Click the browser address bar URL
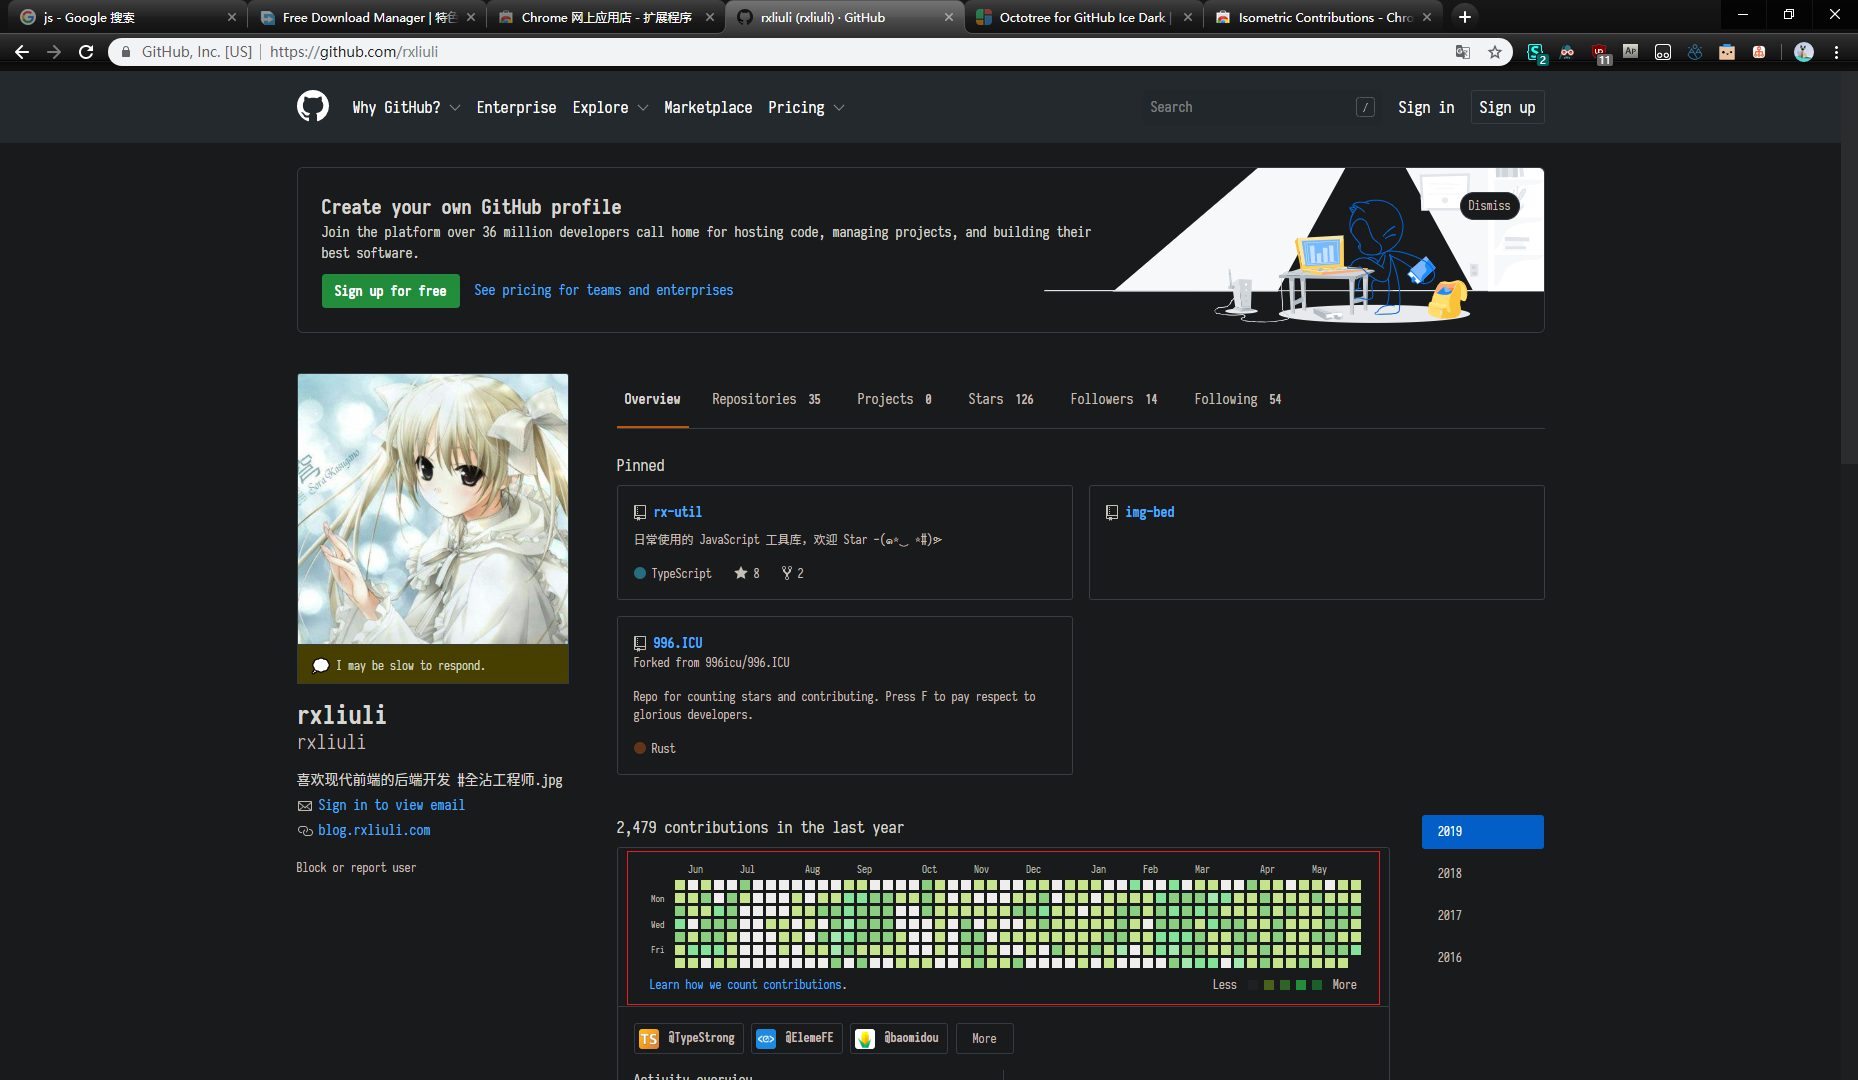1858x1080 pixels. point(354,52)
